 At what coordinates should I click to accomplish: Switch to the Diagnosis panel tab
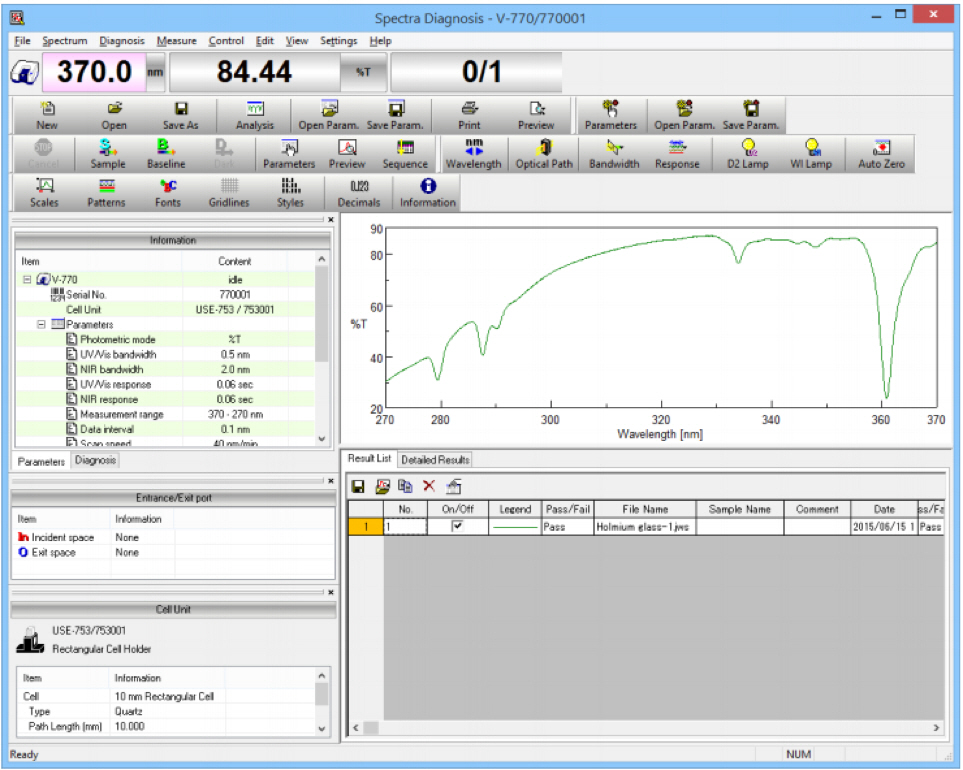tap(95, 461)
